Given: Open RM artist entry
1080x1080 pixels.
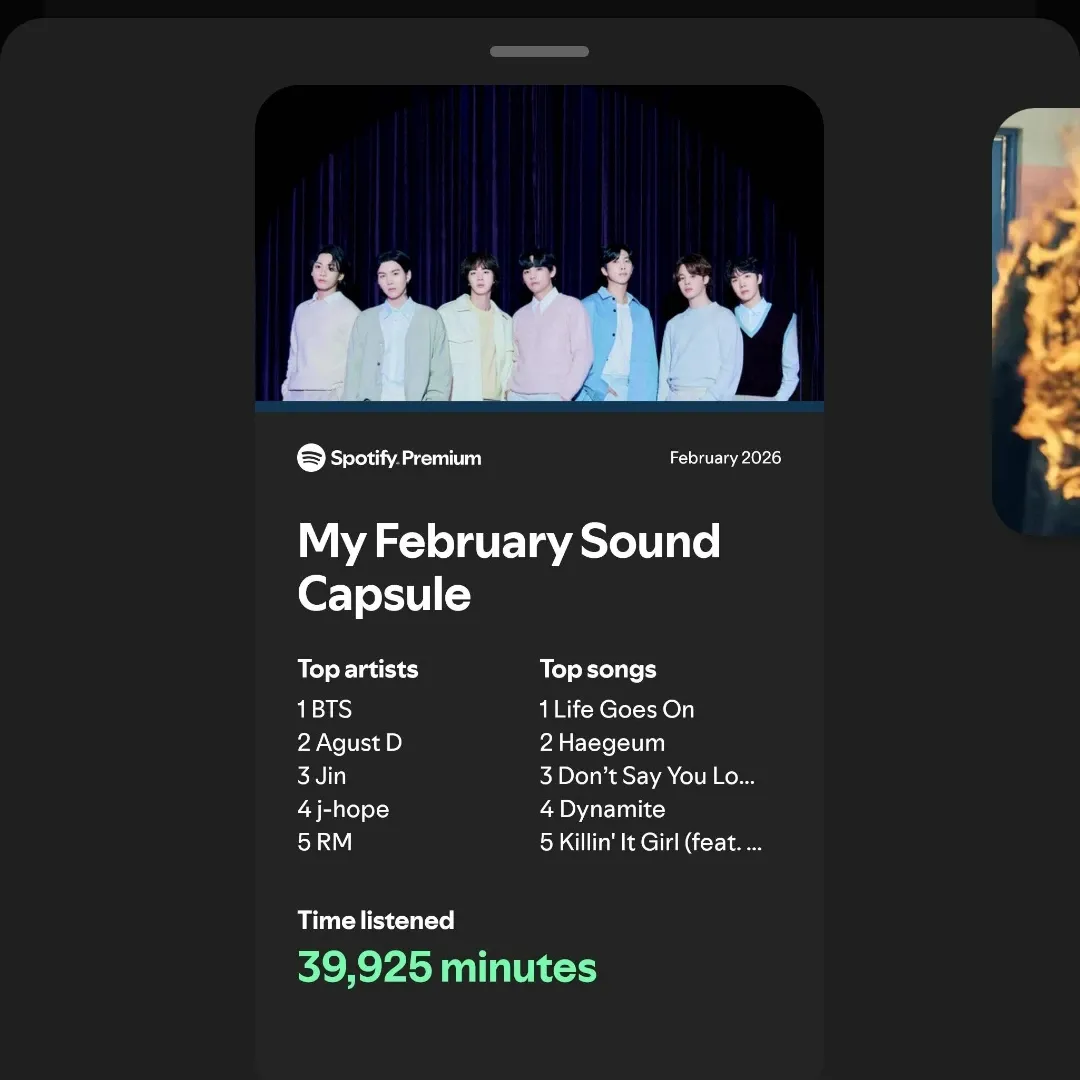Looking at the screenshot, I should [325, 842].
